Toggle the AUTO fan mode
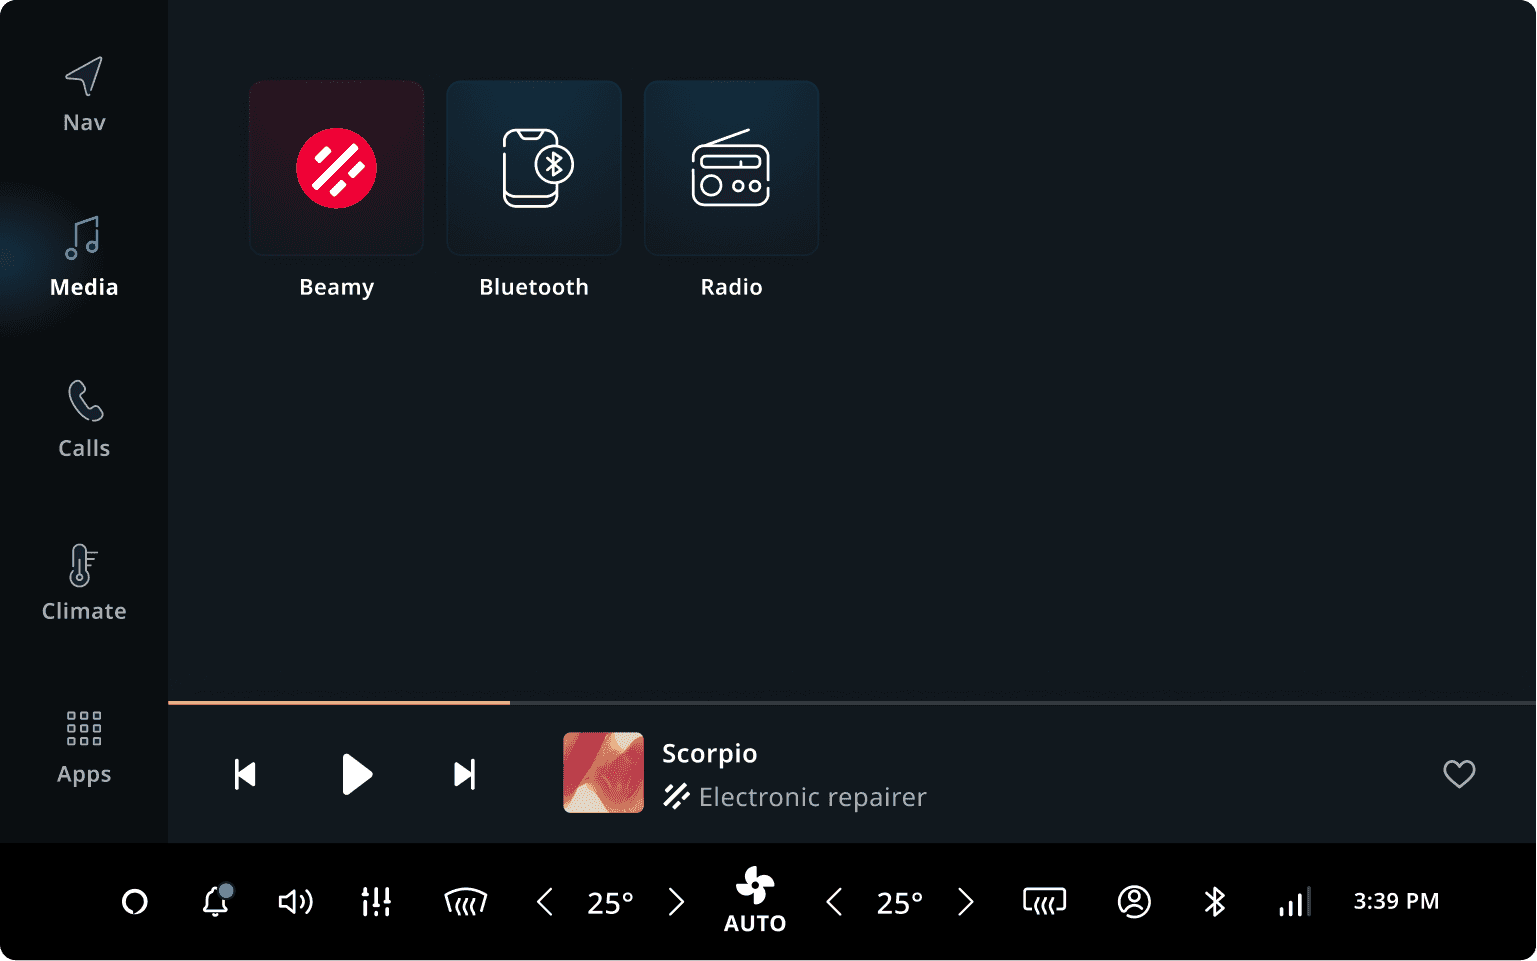Image resolution: width=1537 pixels, height=961 pixels. tap(755, 901)
